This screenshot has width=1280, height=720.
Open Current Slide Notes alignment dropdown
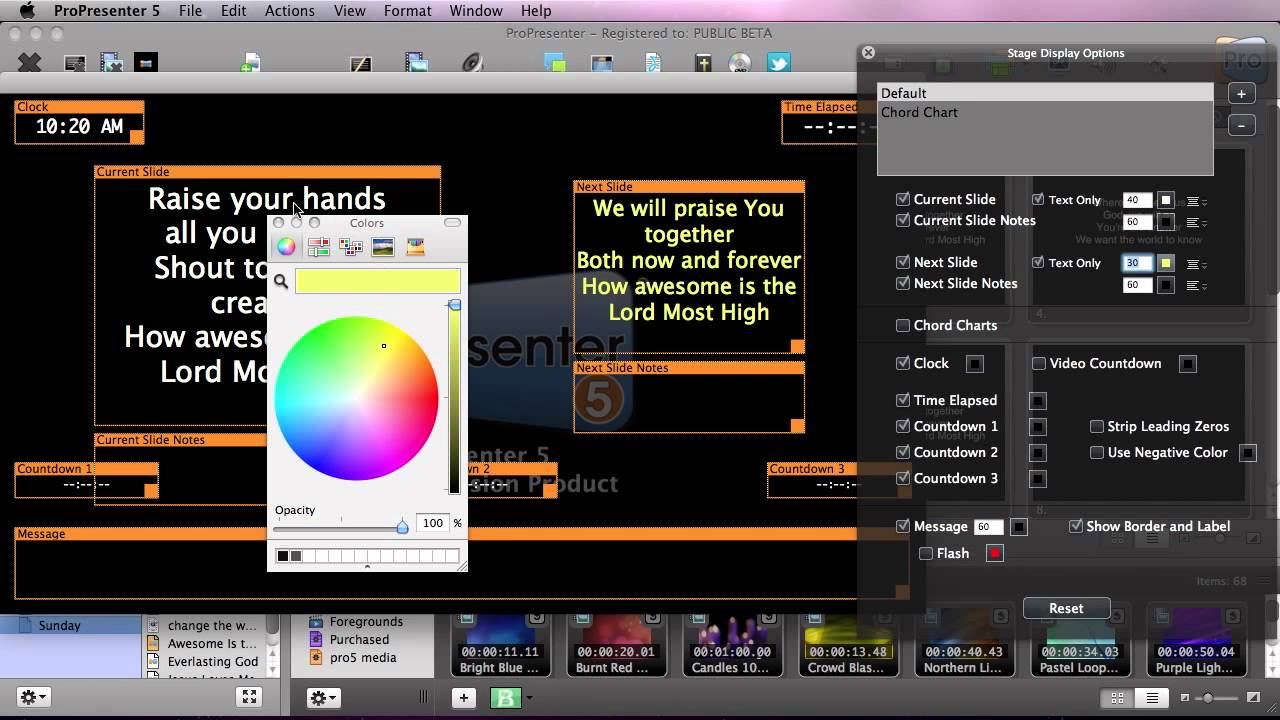coord(1195,222)
